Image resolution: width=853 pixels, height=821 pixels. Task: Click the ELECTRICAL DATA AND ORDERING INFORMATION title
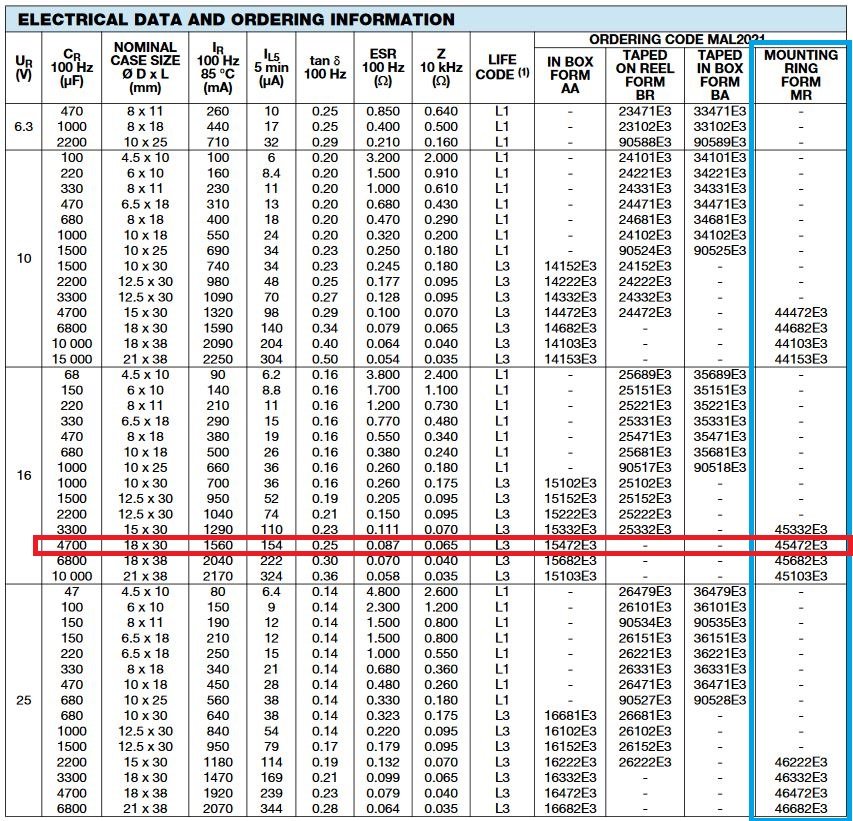[x=236, y=20]
